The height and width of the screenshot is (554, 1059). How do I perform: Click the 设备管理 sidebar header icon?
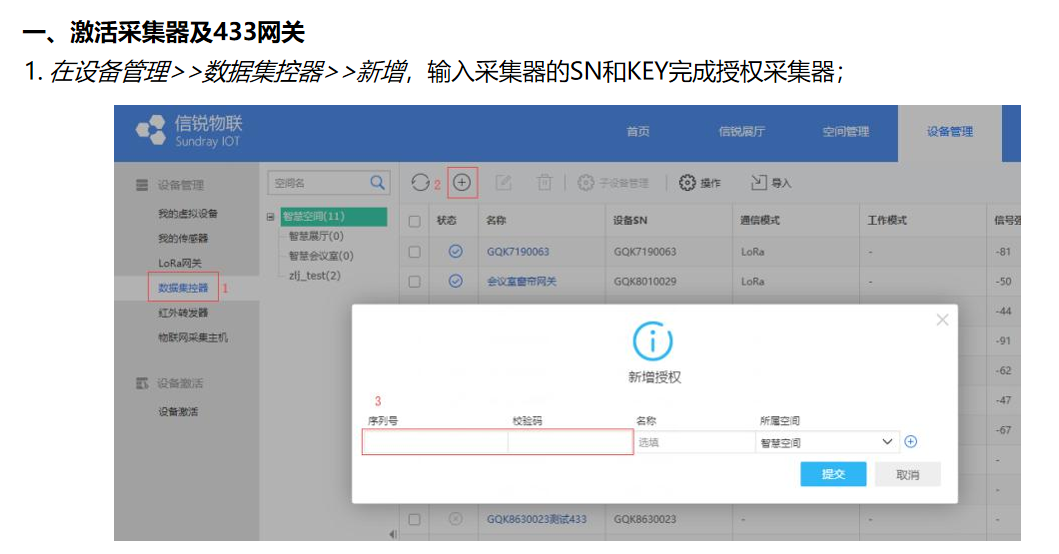pyautogui.click(x=142, y=184)
